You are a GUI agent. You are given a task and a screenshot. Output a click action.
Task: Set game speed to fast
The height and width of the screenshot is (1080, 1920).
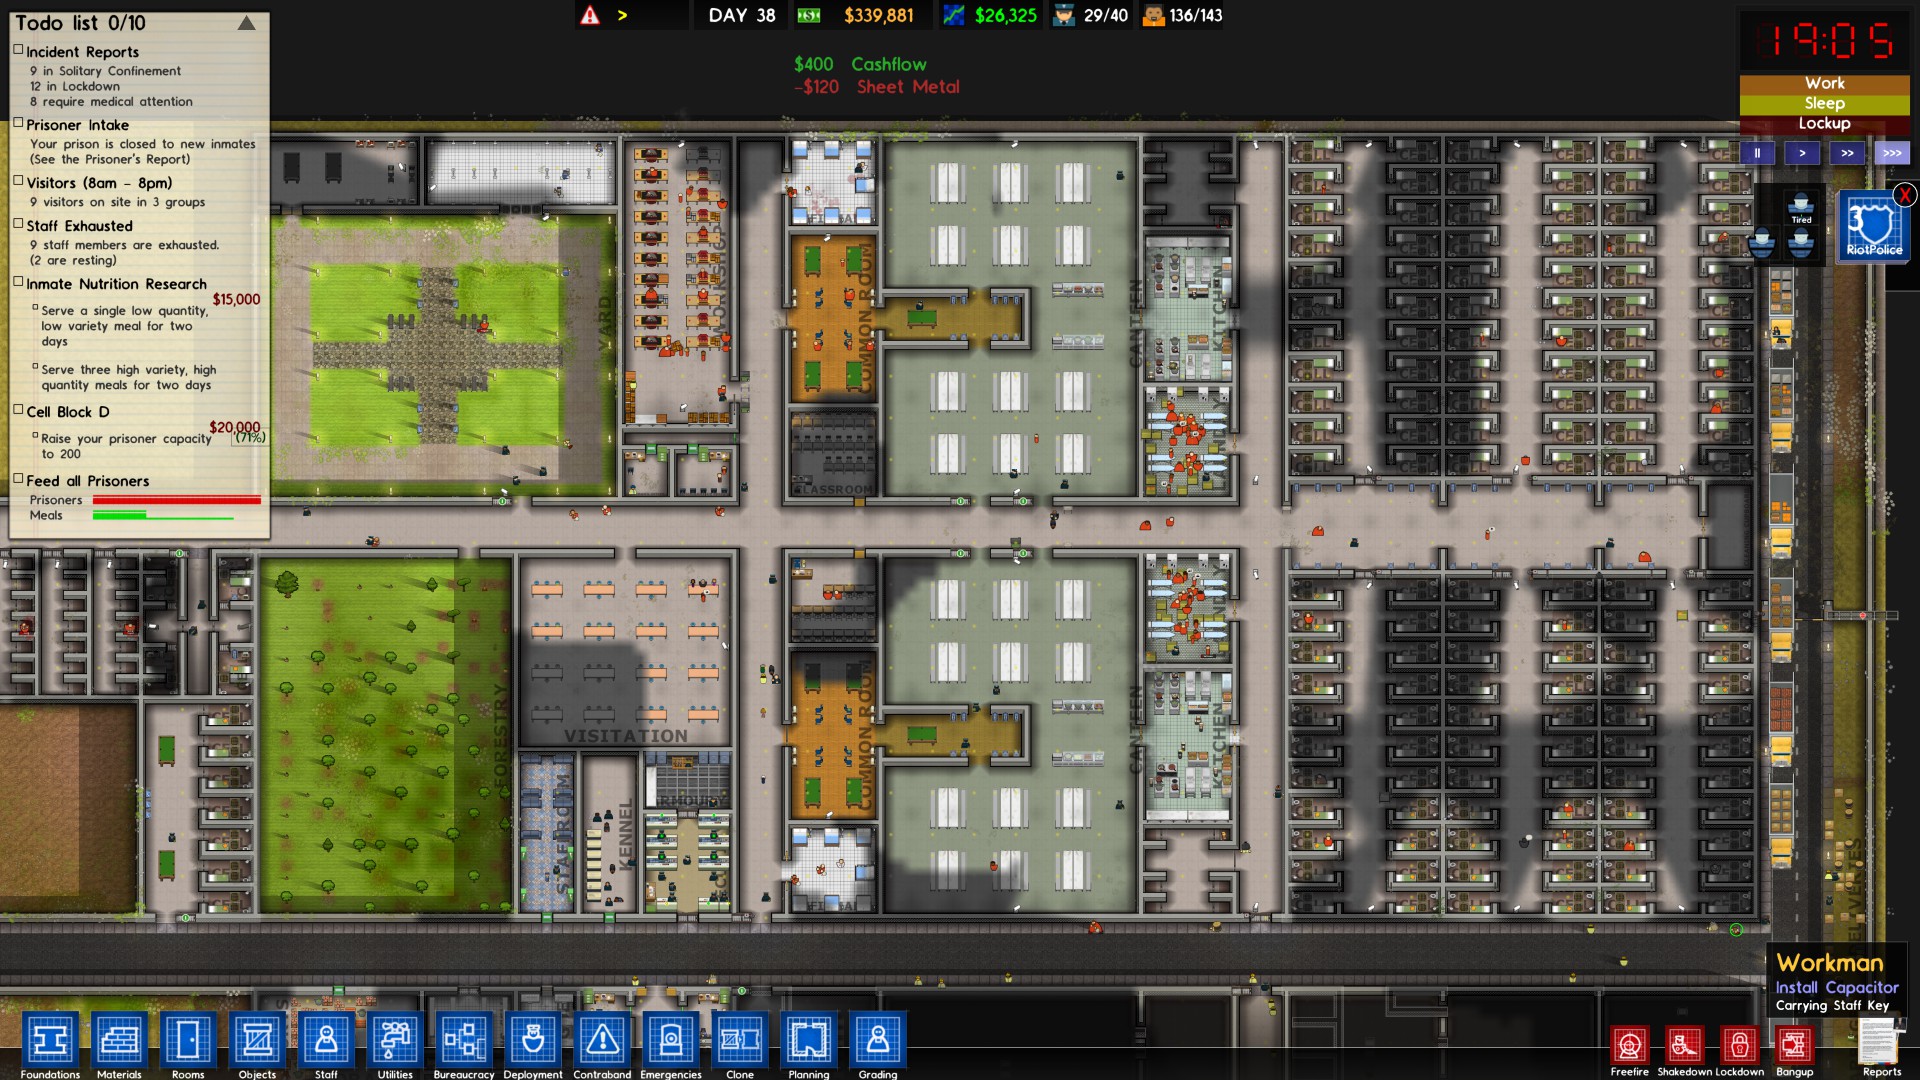(1847, 153)
